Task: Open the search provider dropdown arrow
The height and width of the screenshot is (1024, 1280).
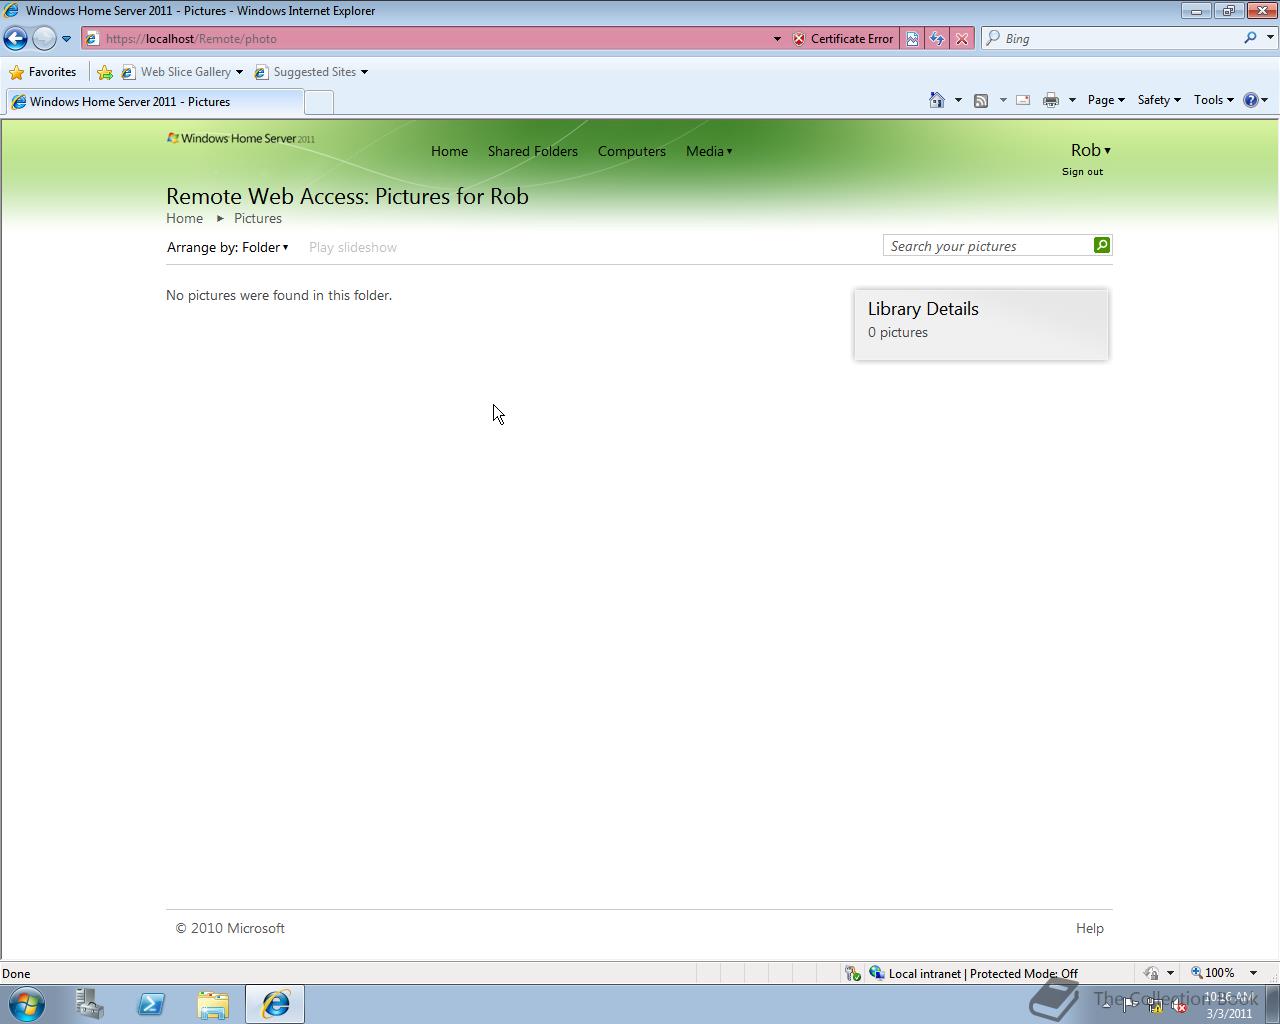Action: 1271,38
